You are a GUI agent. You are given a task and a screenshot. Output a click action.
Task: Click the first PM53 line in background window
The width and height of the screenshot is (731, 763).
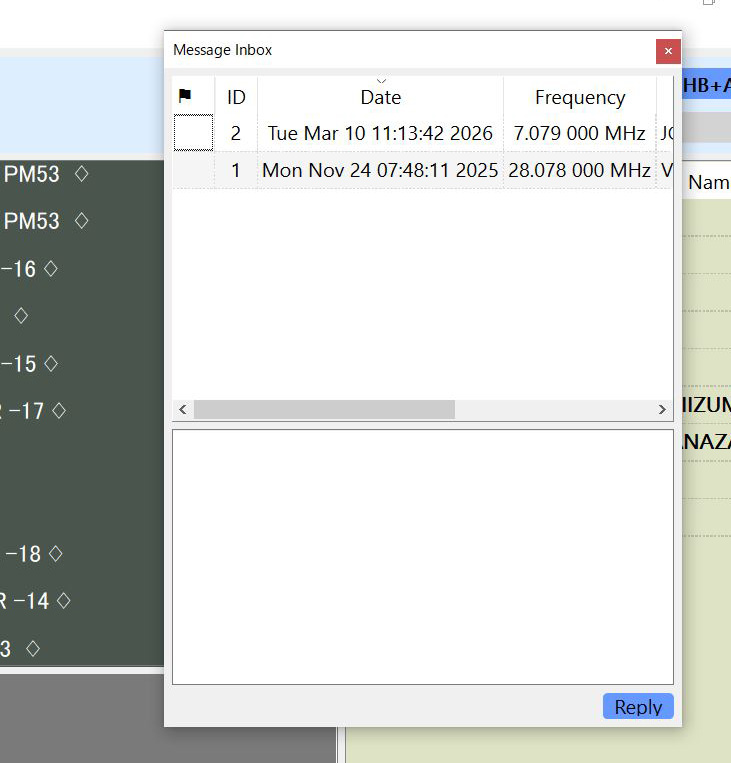tap(46, 174)
